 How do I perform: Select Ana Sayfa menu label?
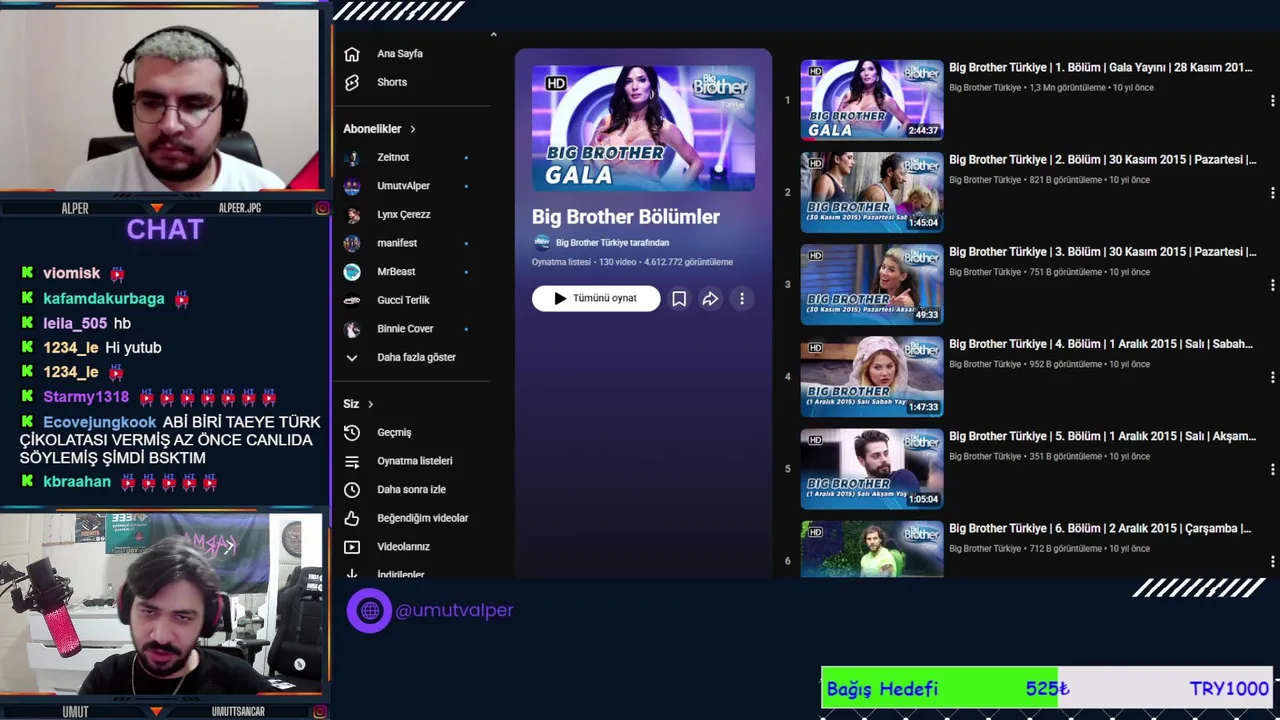tap(400, 54)
